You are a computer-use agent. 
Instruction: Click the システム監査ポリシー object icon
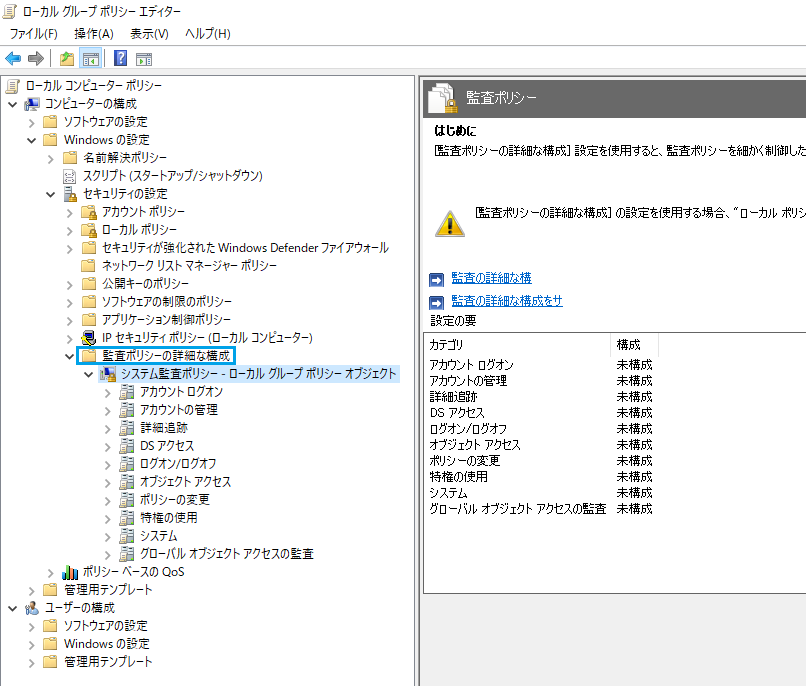tap(108, 374)
